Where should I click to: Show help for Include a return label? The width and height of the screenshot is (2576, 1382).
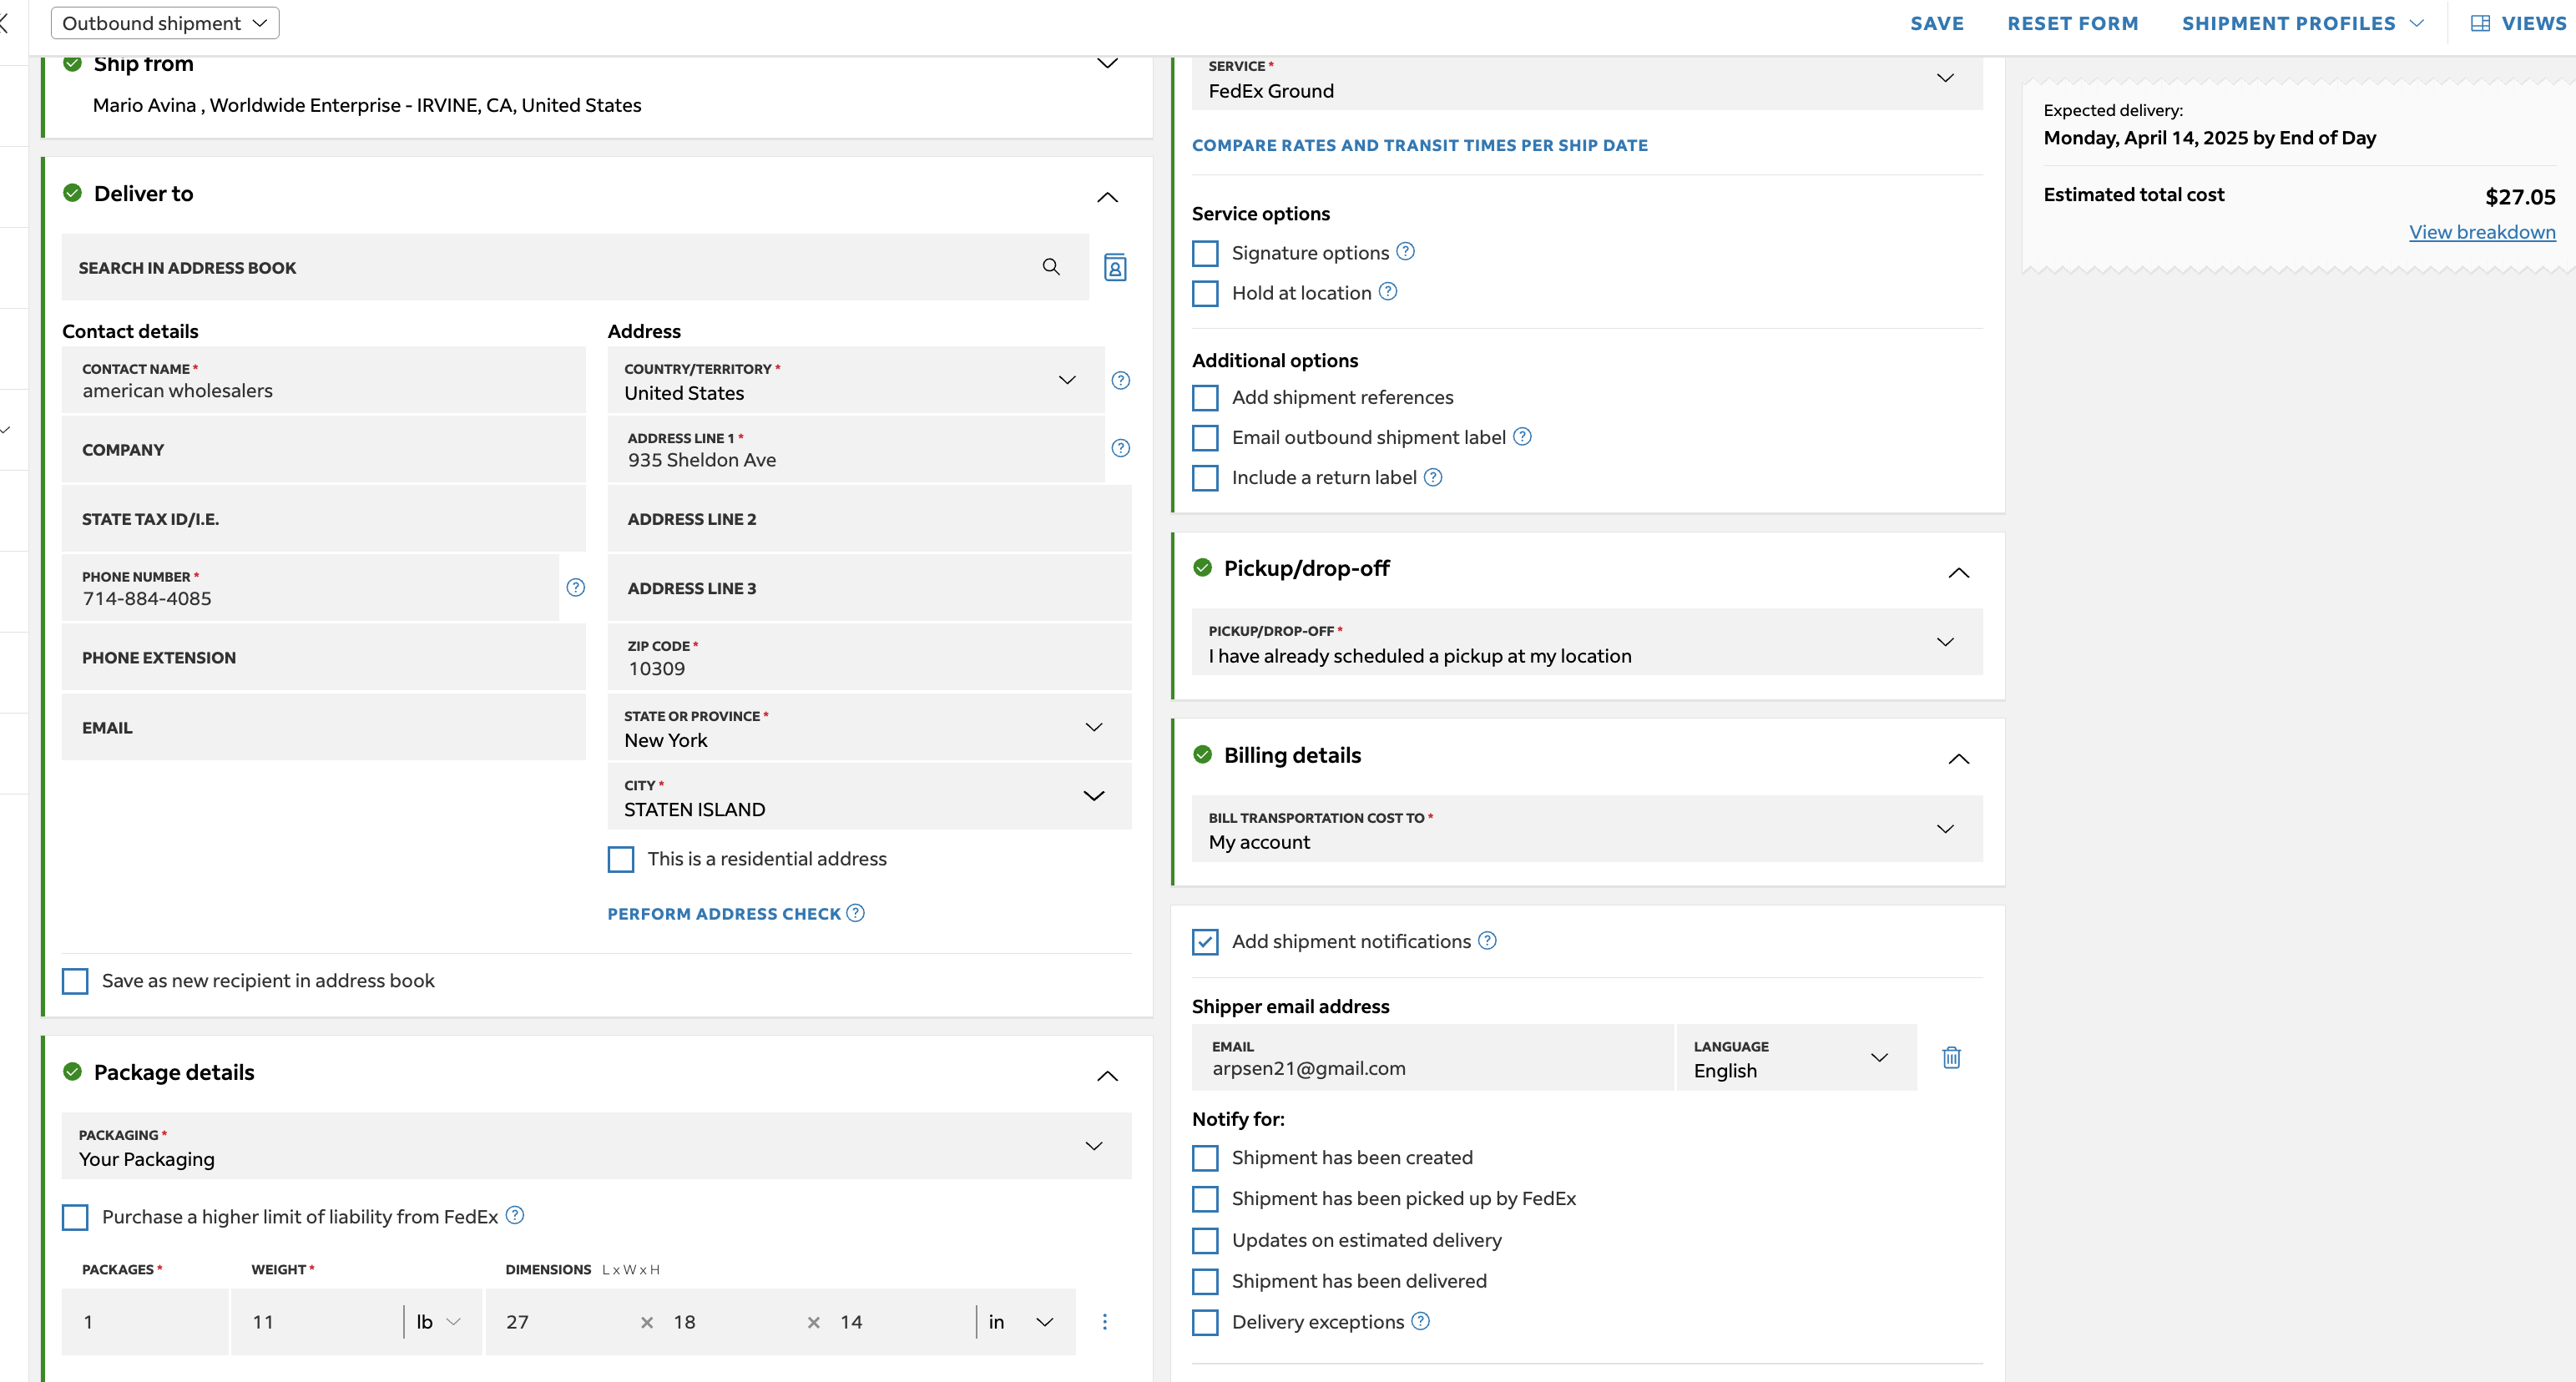pos(1433,477)
